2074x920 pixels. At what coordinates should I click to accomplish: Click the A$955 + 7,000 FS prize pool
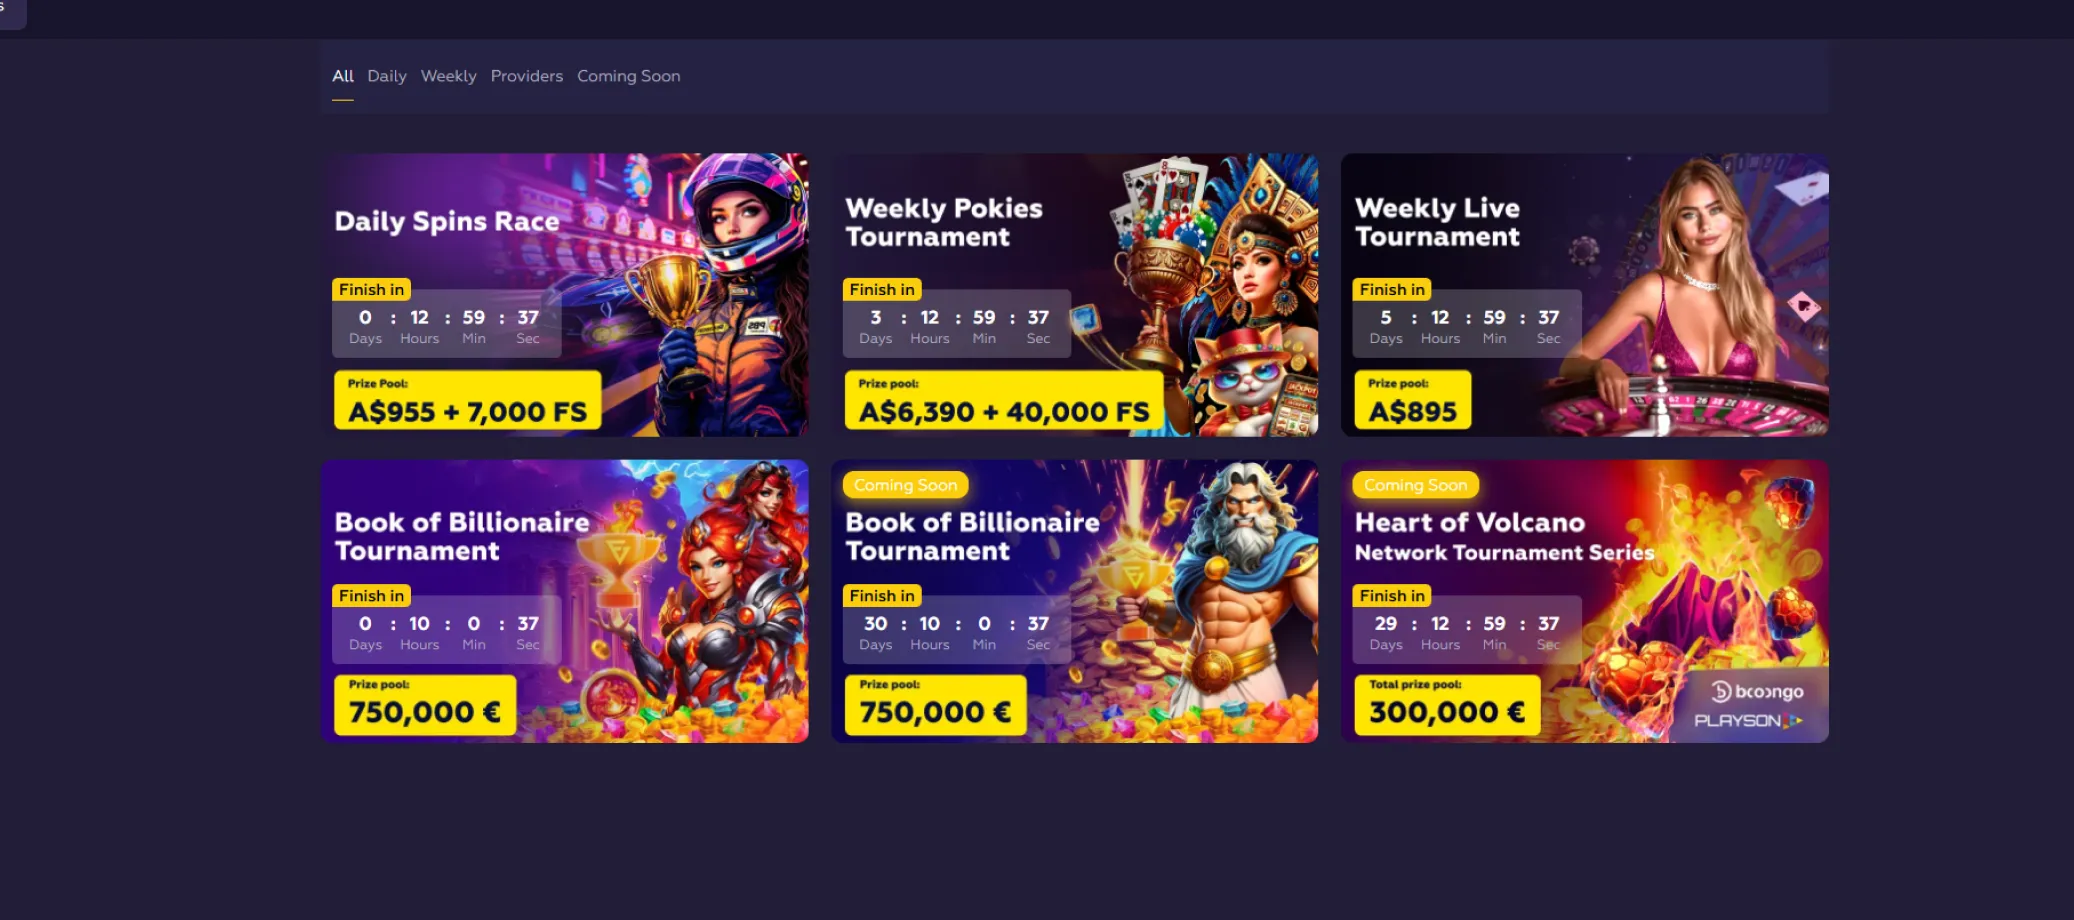coord(468,401)
